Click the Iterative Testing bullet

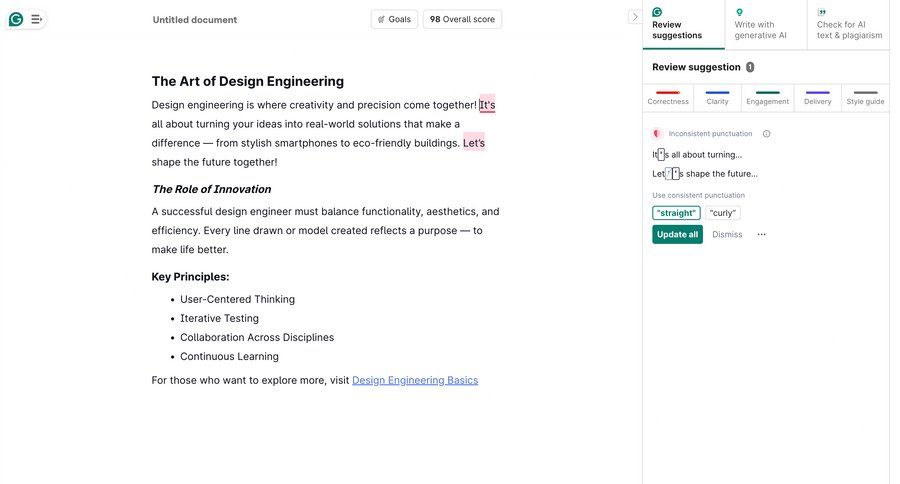[x=219, y=318]
